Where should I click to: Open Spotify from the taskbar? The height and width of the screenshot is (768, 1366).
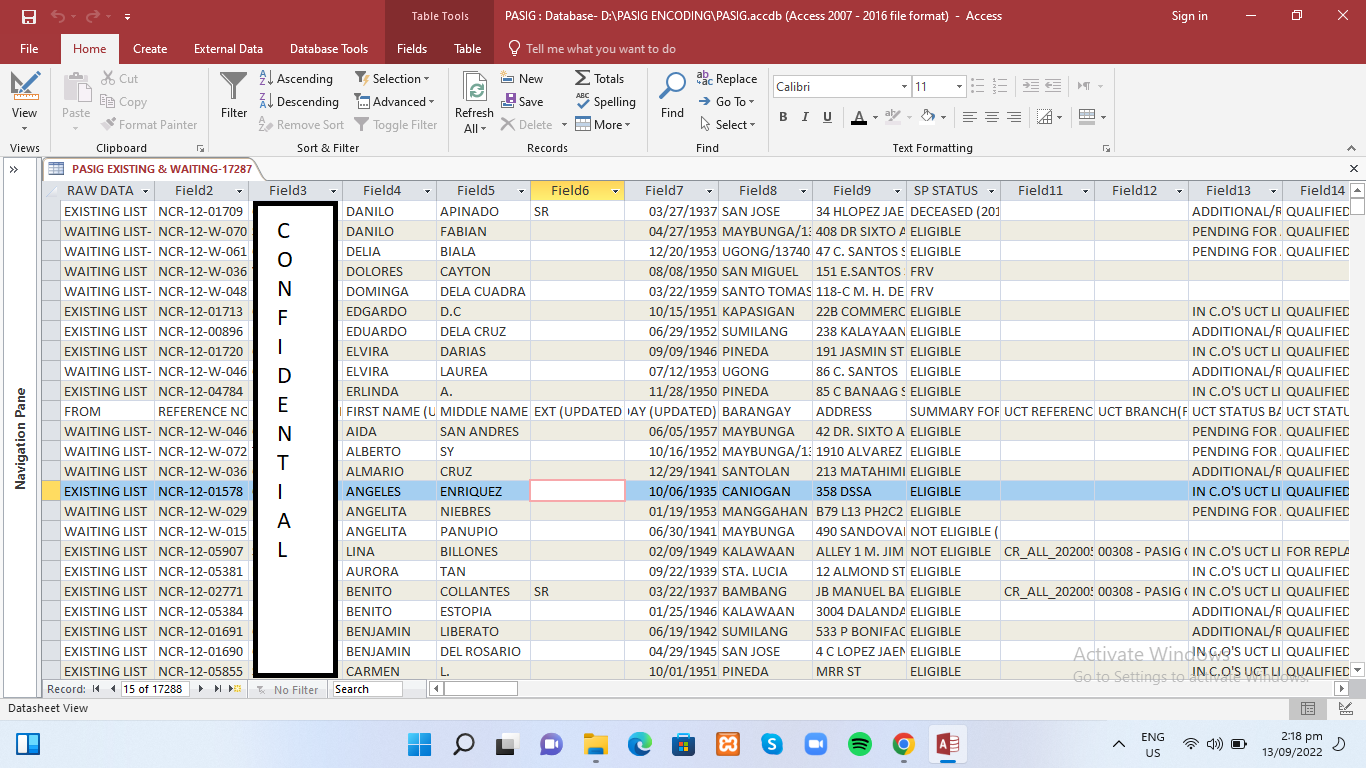click(x=859, y=744)
